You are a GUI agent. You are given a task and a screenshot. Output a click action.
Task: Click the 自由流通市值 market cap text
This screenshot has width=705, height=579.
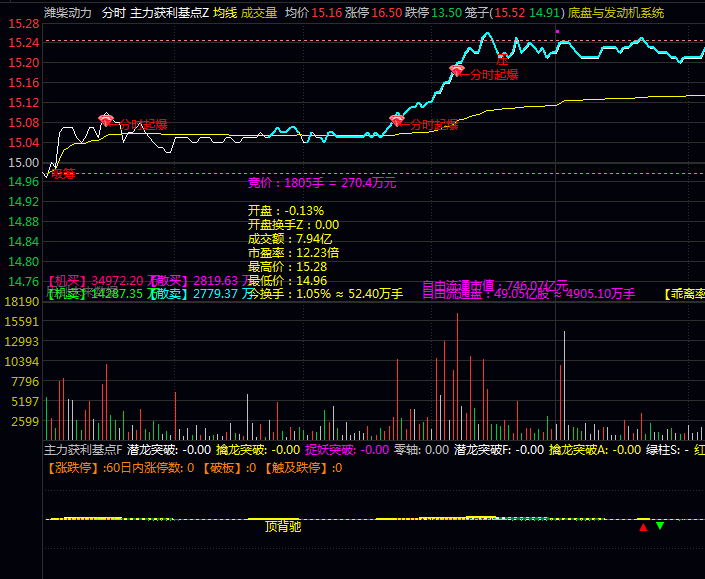[458, 285]
